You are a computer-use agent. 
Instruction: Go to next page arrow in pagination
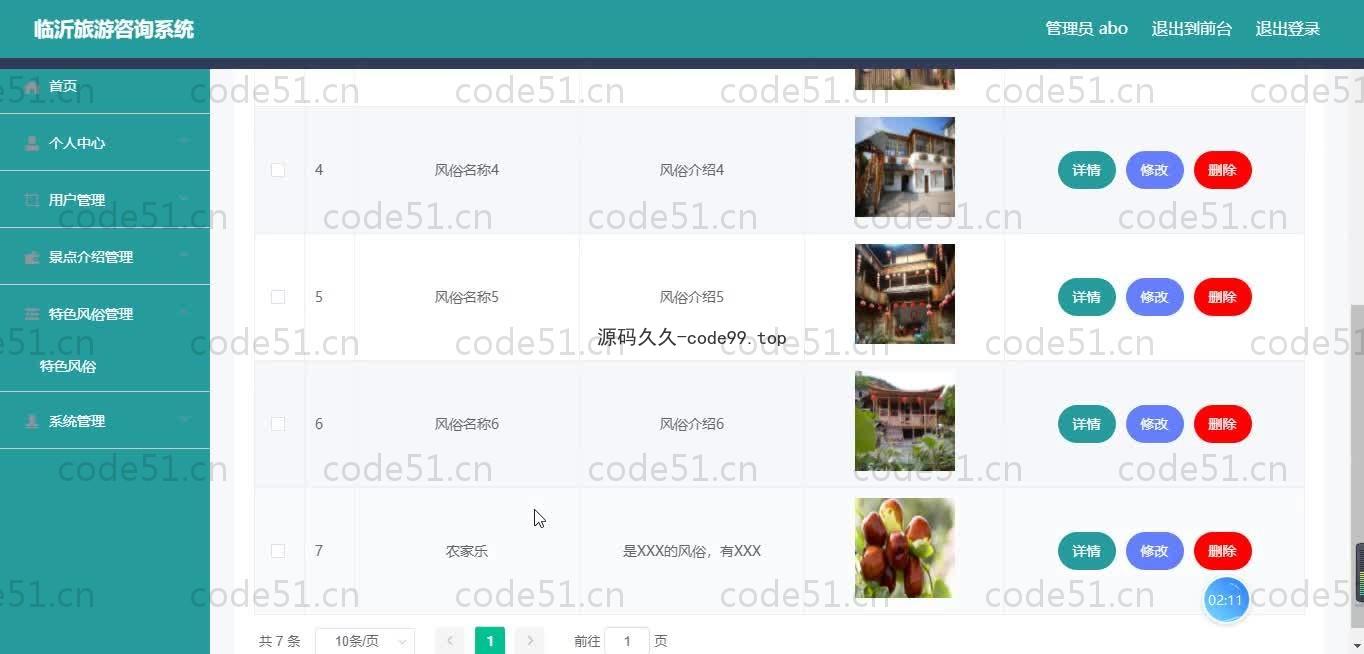(530, 641)
